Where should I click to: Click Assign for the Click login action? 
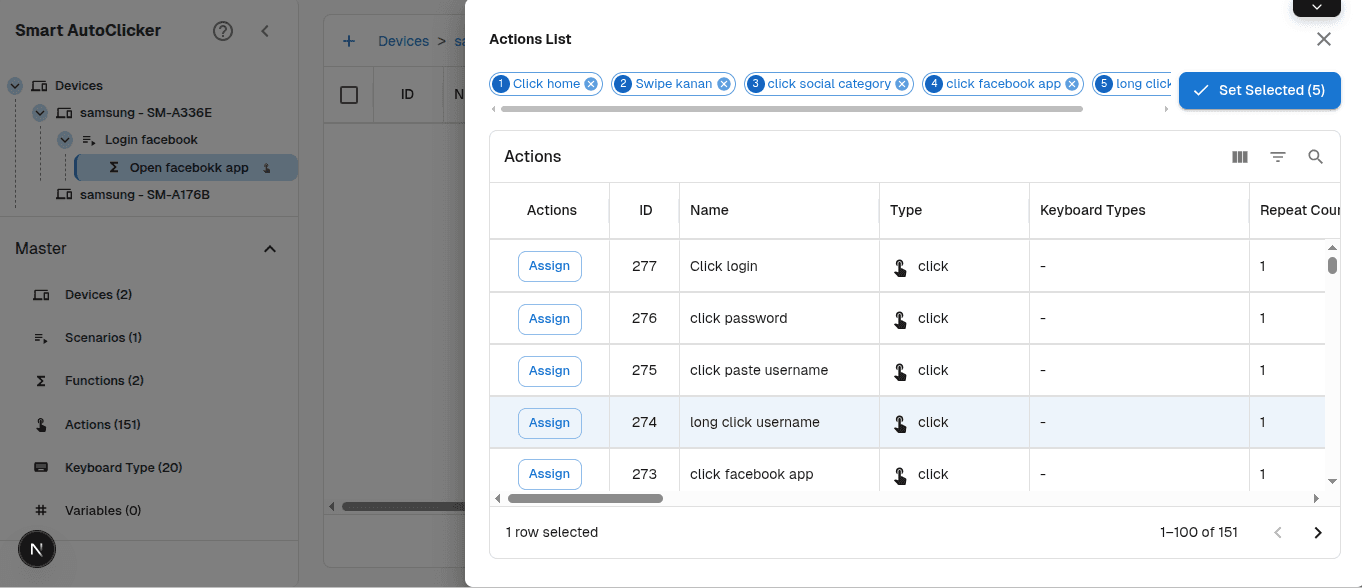coord(549,266)
